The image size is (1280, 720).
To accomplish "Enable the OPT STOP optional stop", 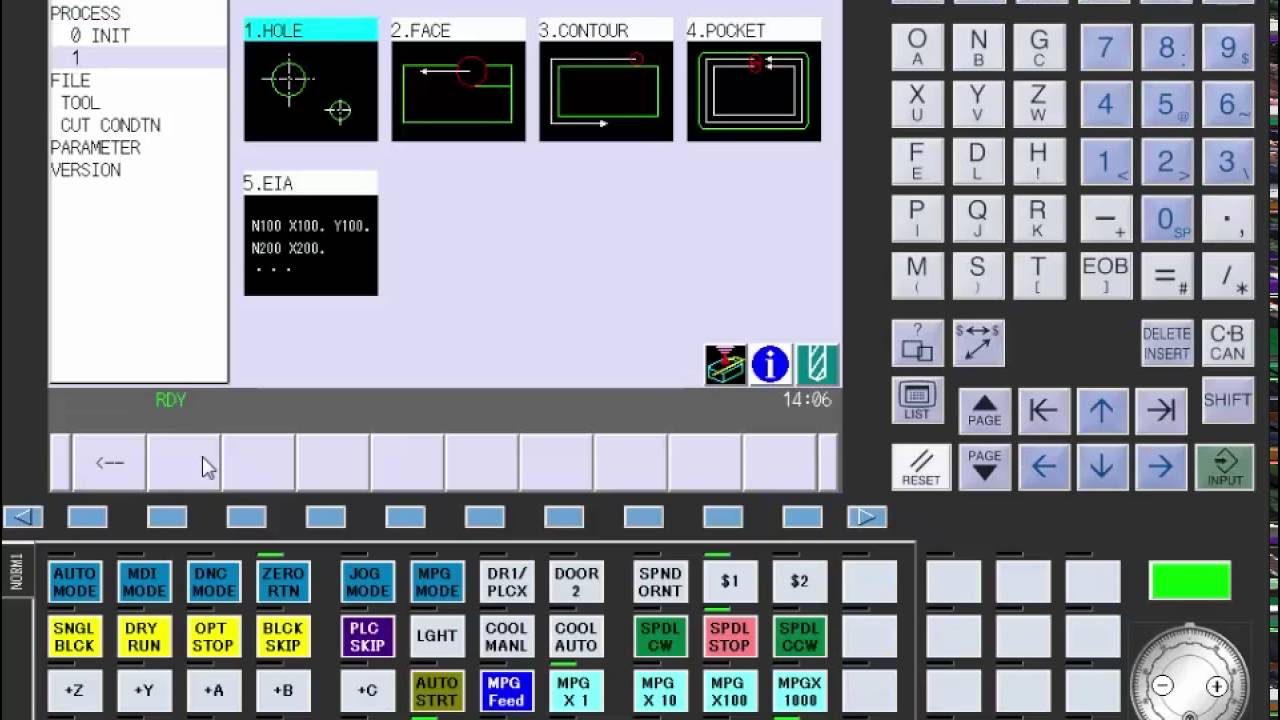I will 212,637.
